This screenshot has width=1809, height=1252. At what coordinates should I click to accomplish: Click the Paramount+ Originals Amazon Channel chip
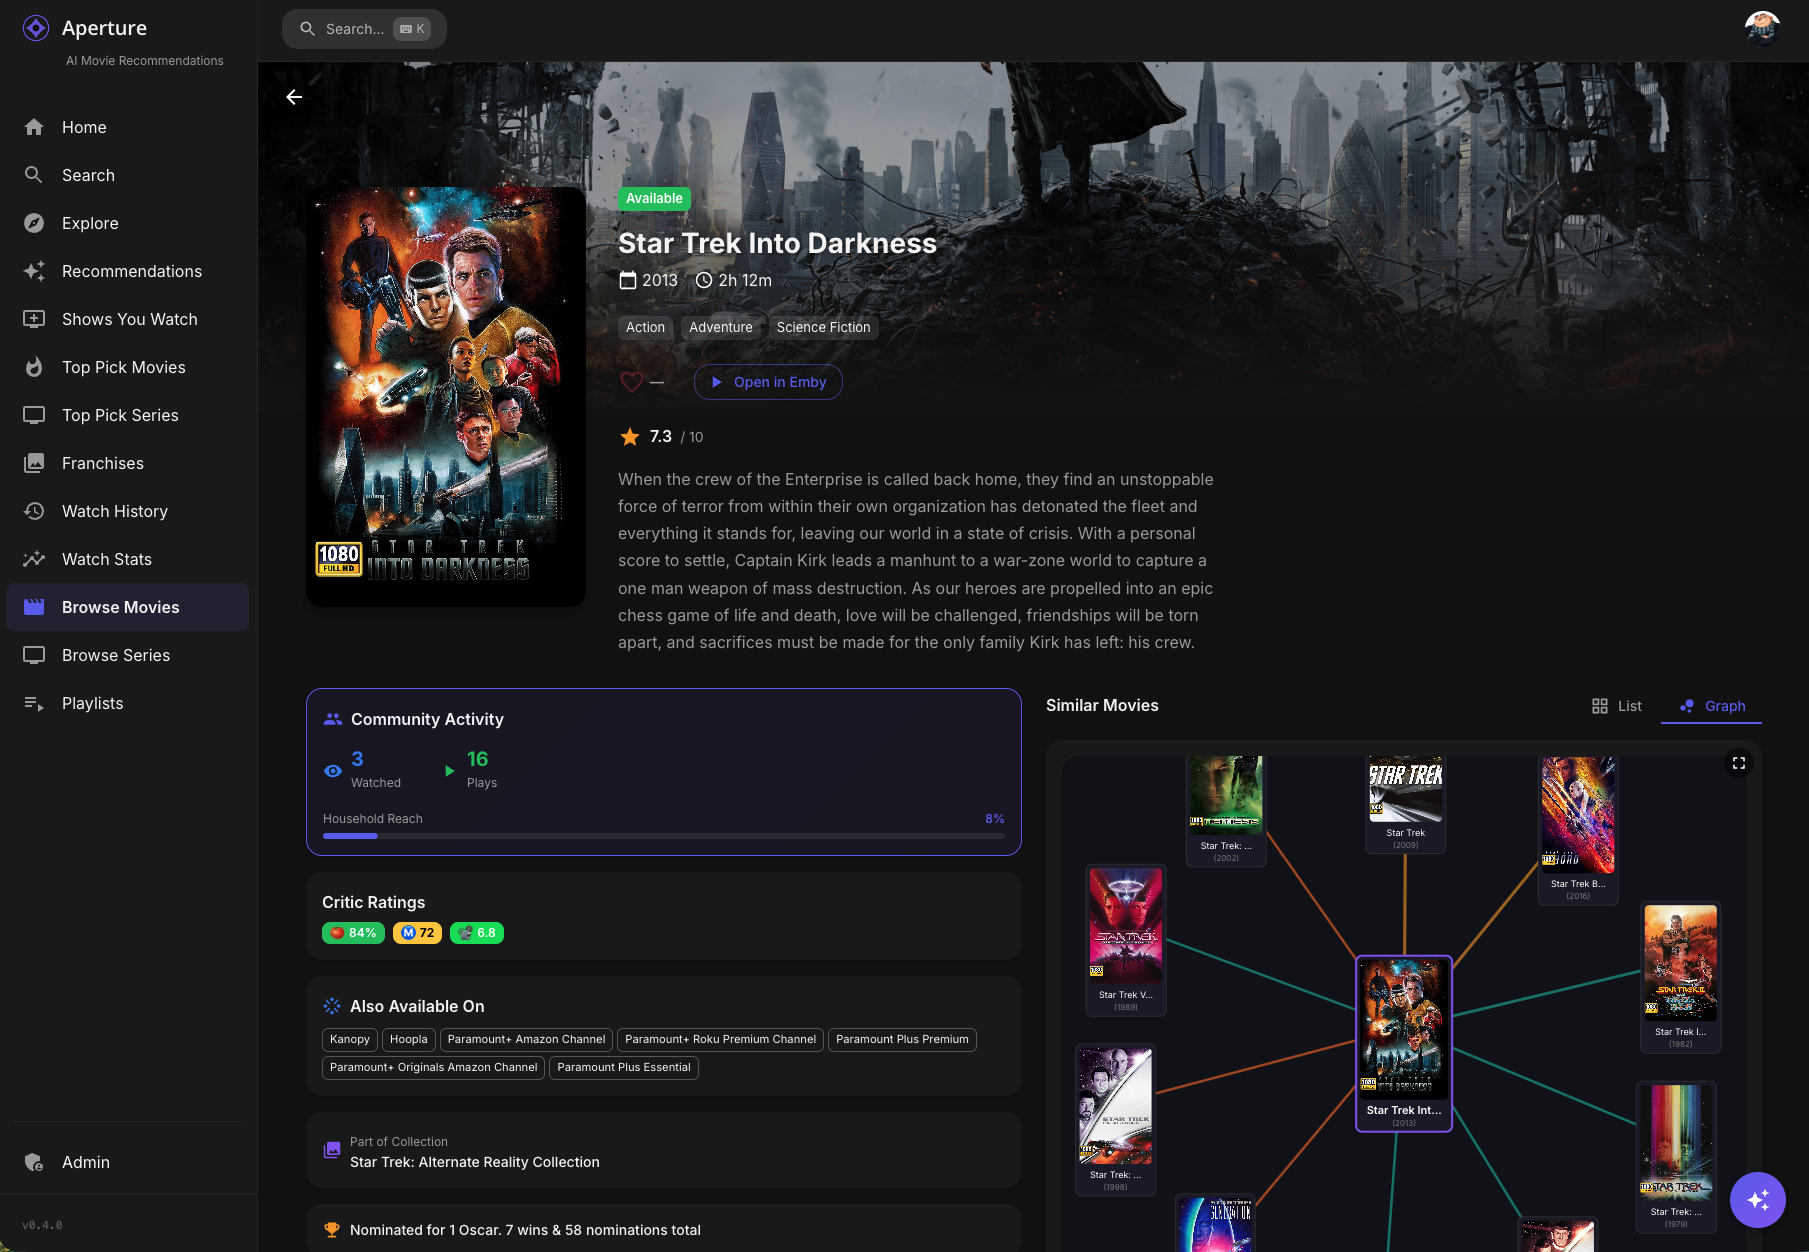click(434, 1068)
